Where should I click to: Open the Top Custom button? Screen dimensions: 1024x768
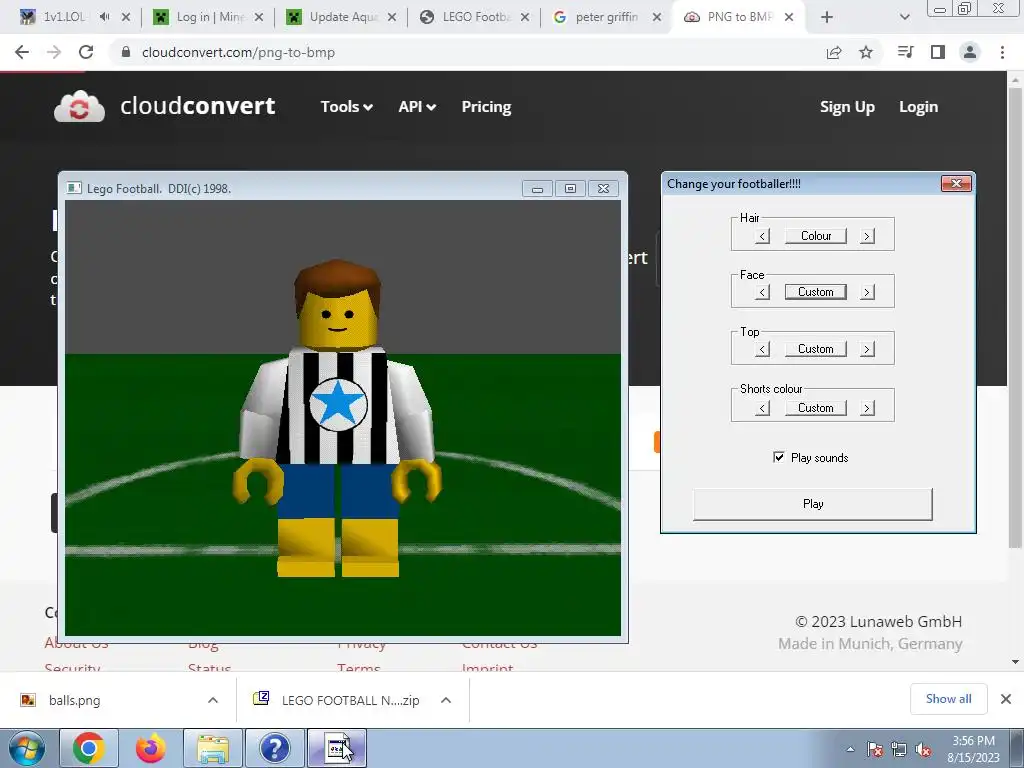click(816, 349)
